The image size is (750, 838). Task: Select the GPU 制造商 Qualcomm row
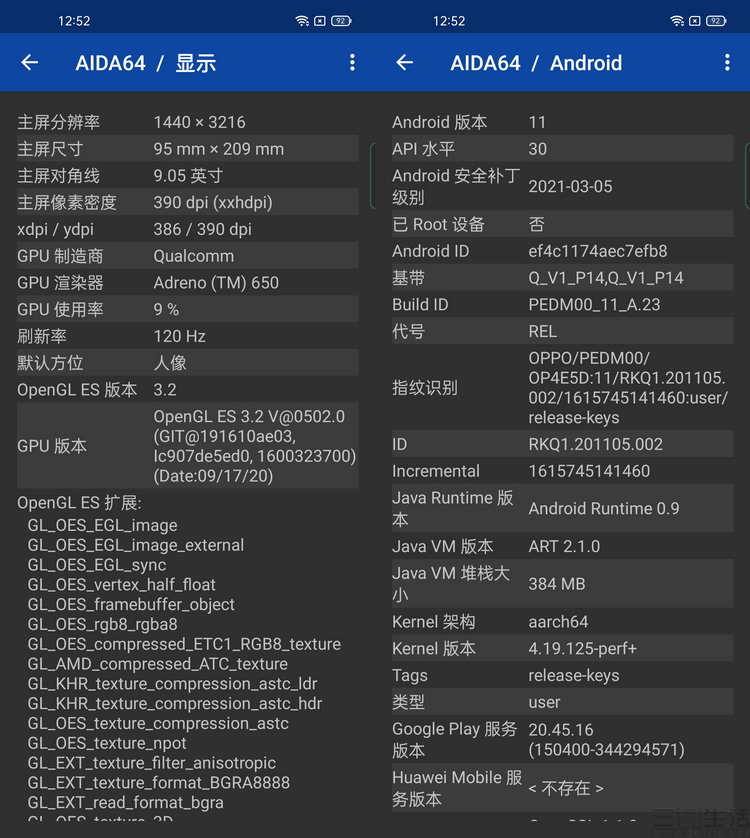[188, 255]
